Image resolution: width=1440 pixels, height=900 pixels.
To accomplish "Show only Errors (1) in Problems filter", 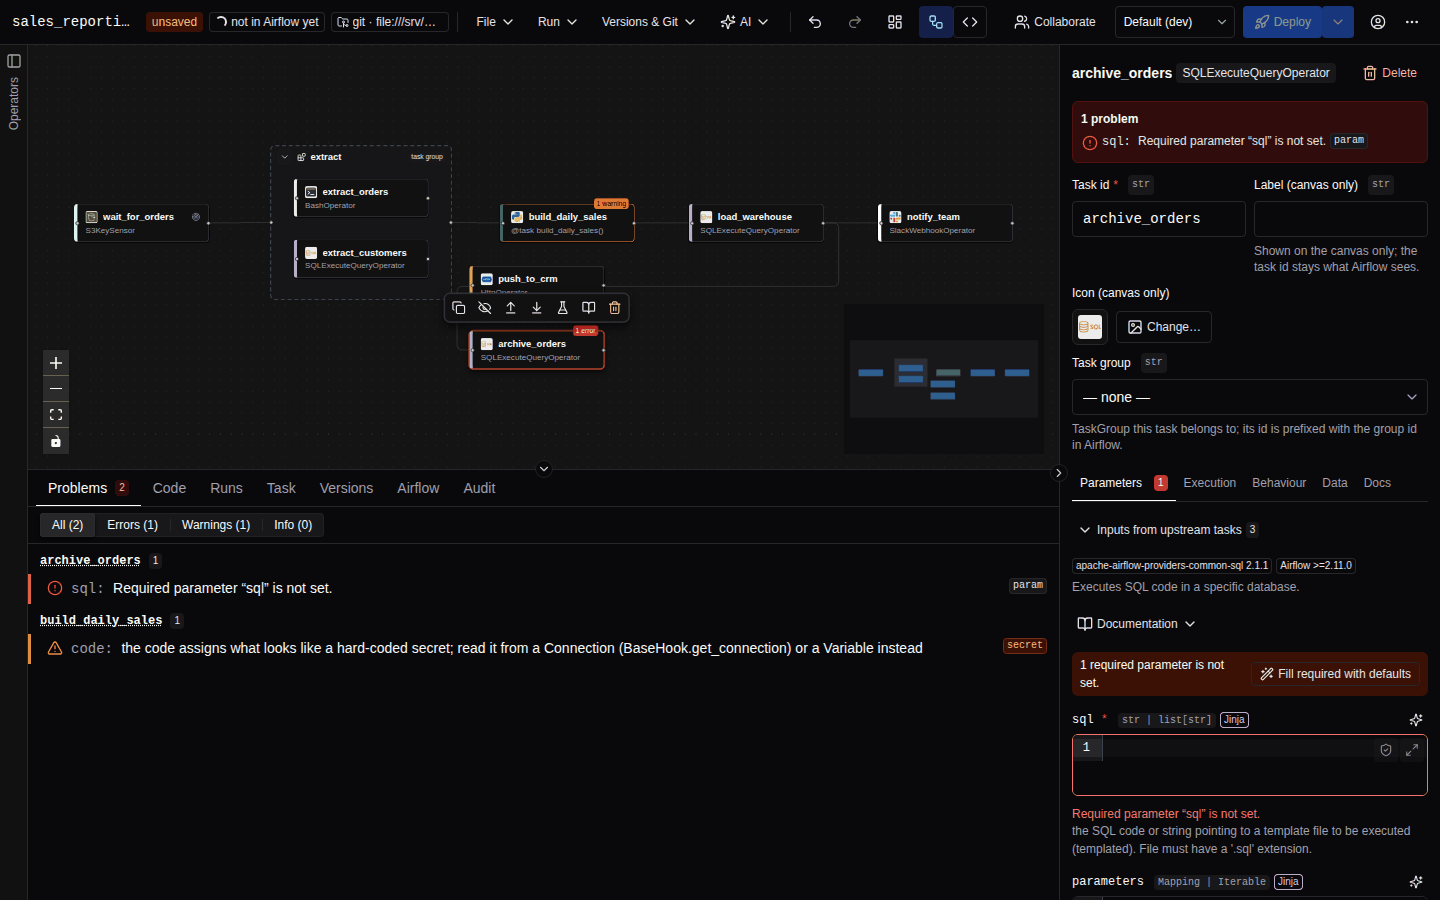I will pos(132,525).
